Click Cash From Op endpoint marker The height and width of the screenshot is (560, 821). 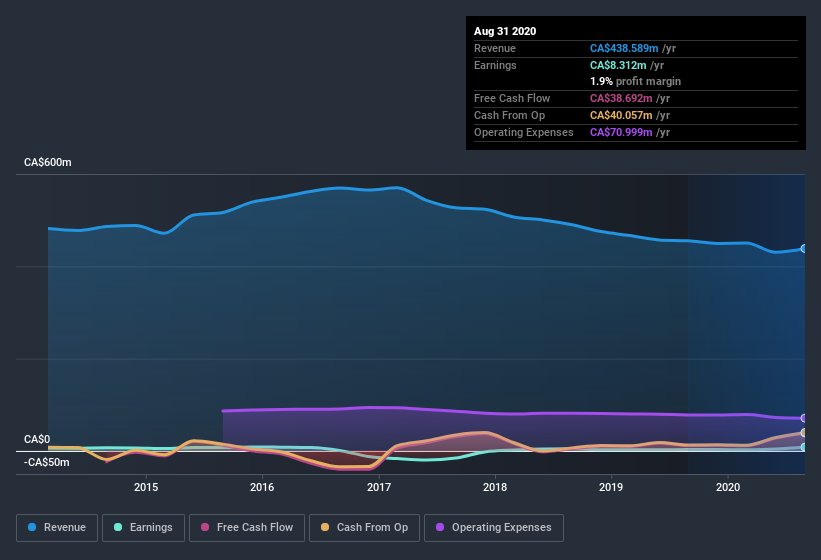804,433
